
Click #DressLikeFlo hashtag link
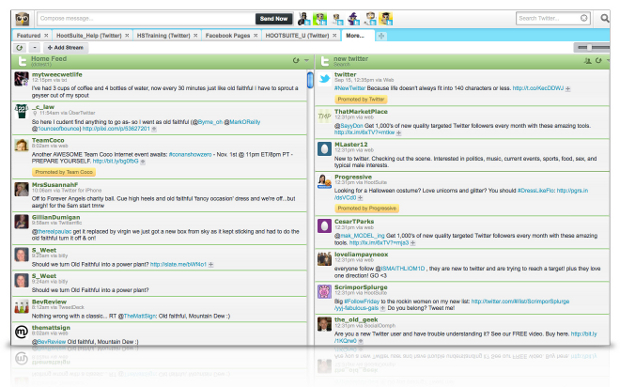click(536, 191)
